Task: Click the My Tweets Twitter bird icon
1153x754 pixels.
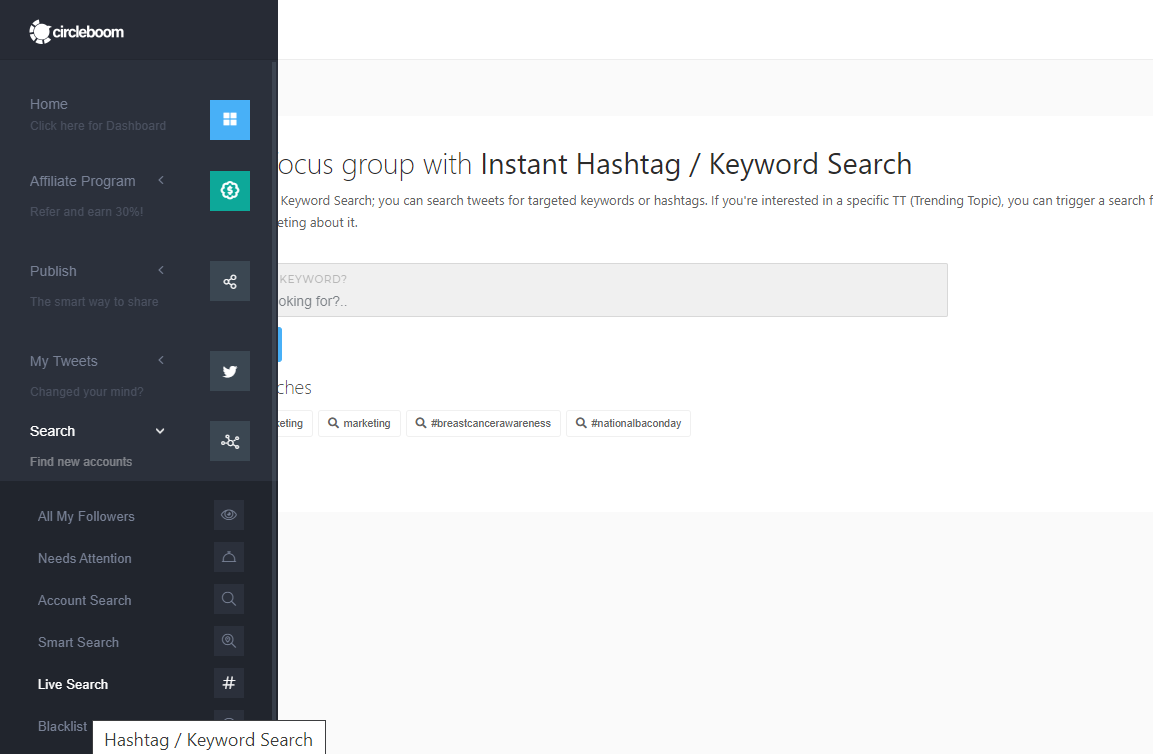Action: click(x=230, y=371)
